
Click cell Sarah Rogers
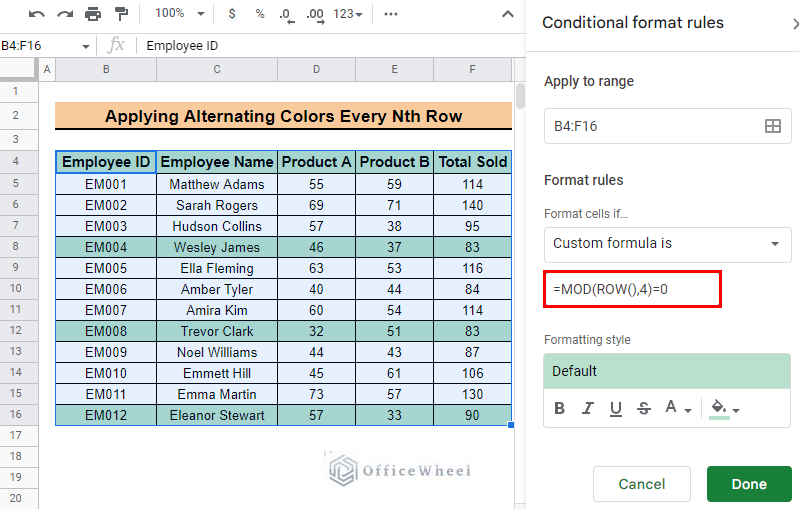(x=217, y=205)
